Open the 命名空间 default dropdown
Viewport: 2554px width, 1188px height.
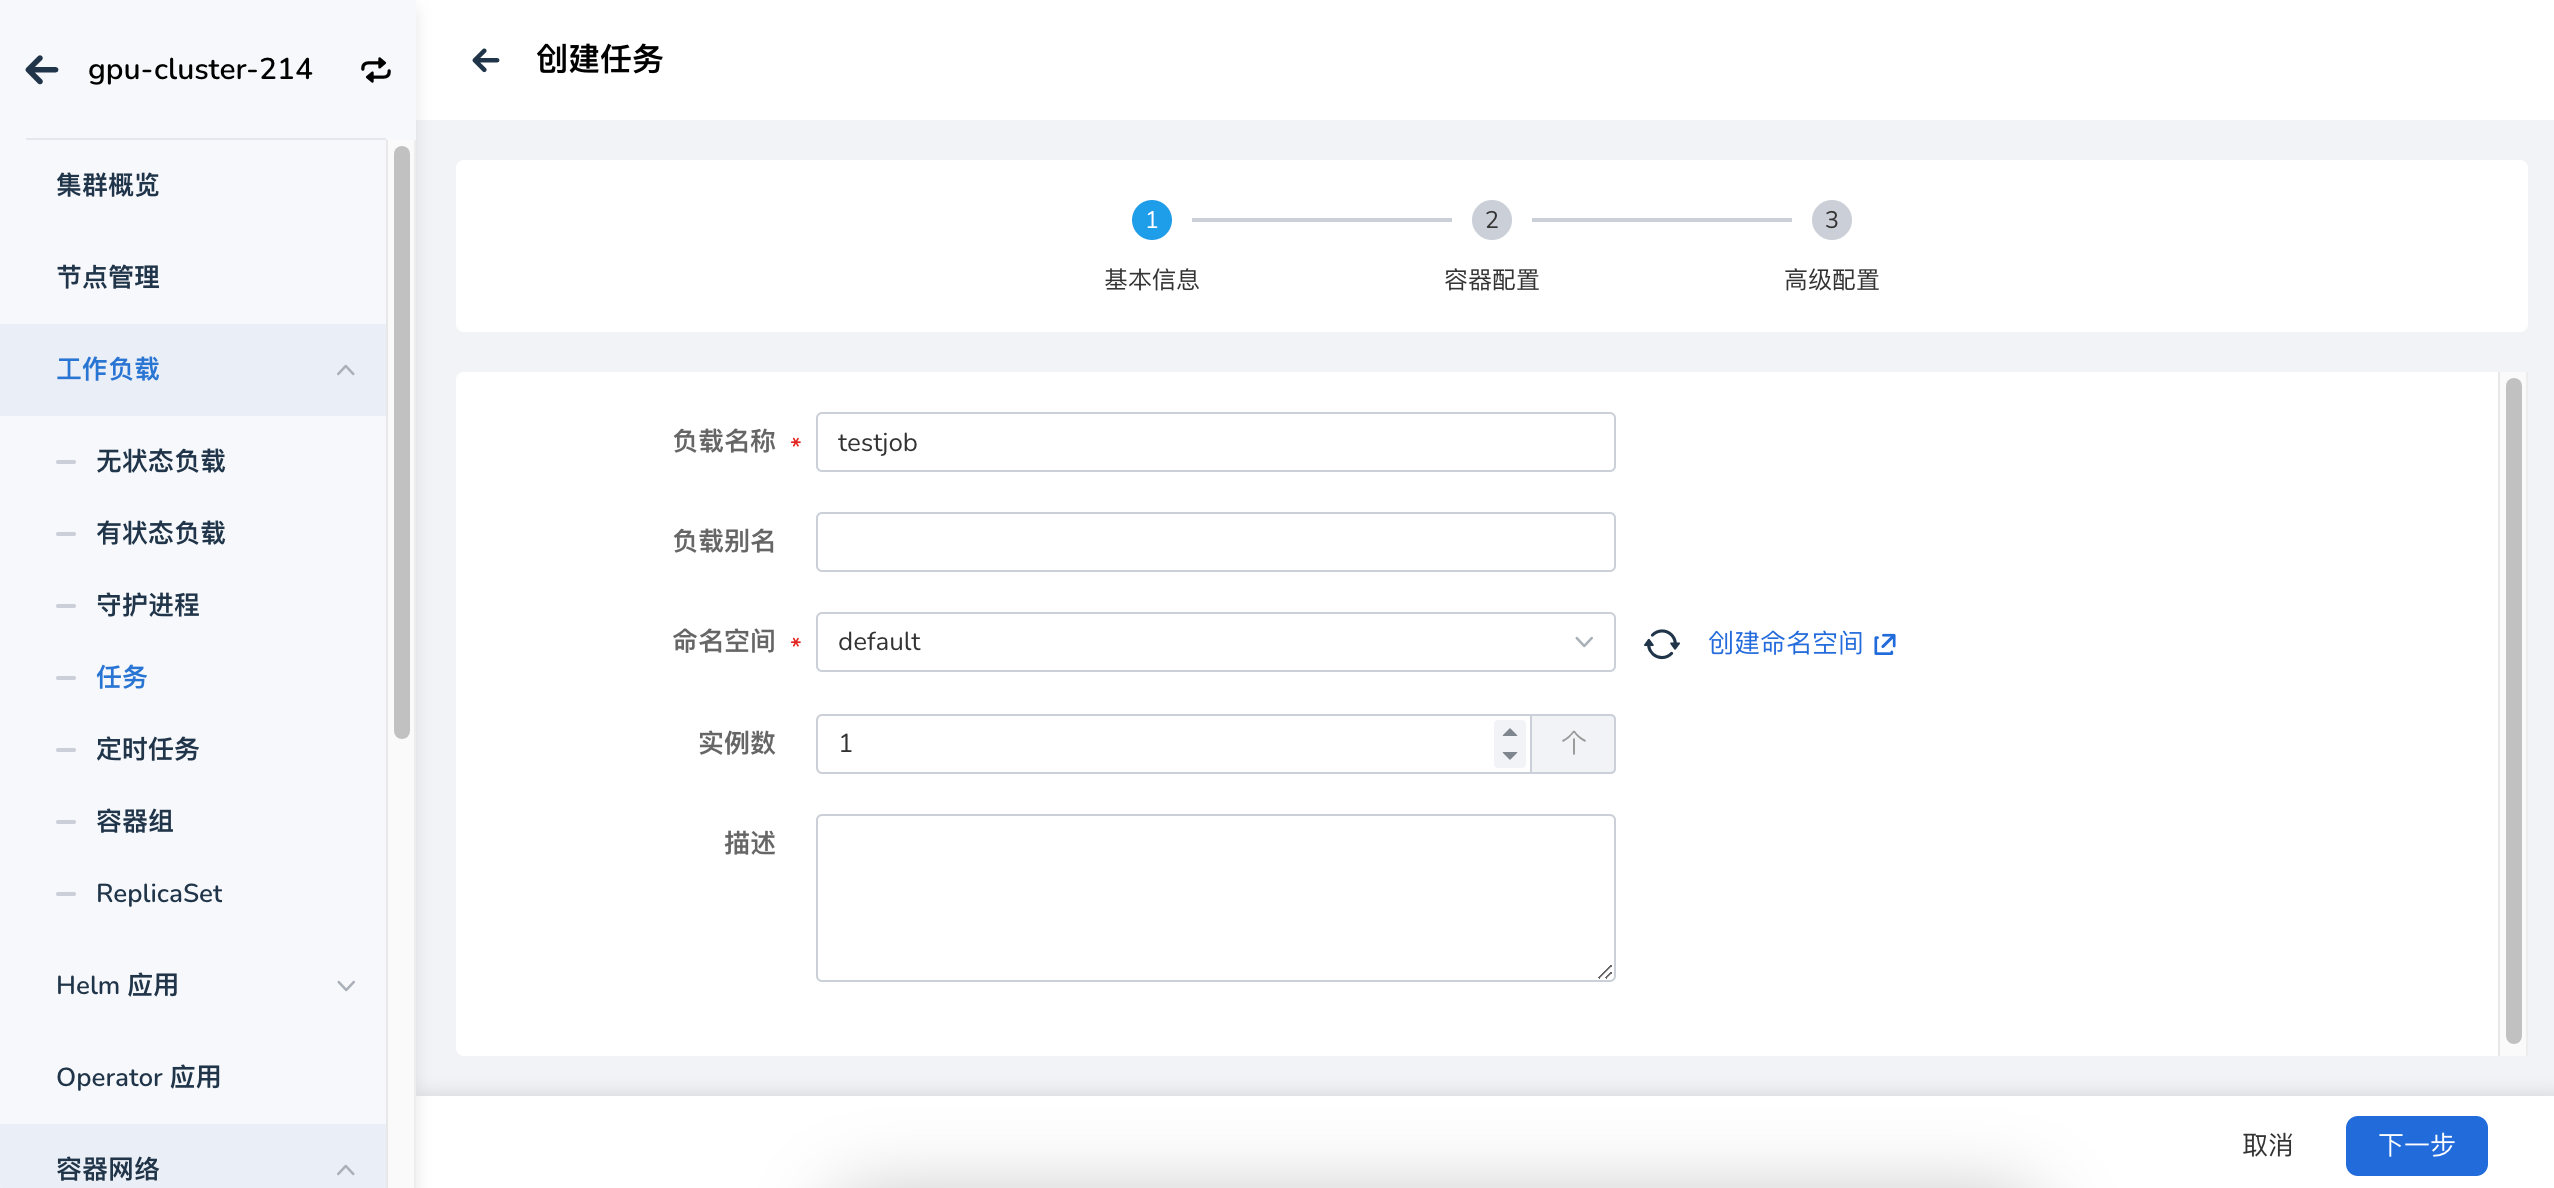pos(1215,642)
